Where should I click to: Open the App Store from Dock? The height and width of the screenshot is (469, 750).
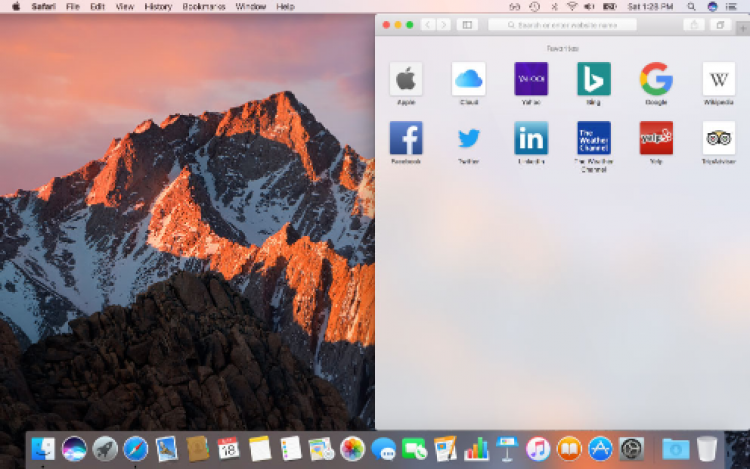(x=600, y=449)
